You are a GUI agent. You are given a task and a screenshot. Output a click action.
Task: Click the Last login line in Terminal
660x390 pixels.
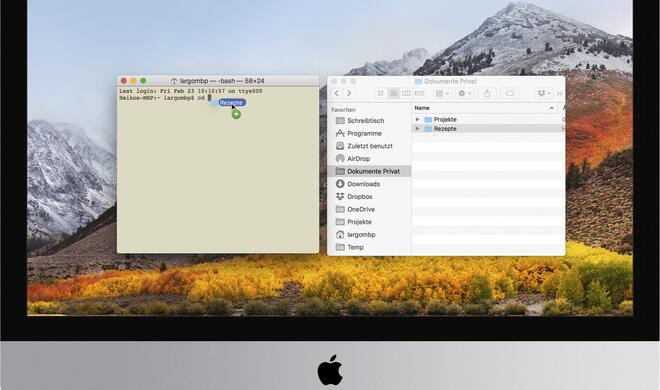coord(191,91)
